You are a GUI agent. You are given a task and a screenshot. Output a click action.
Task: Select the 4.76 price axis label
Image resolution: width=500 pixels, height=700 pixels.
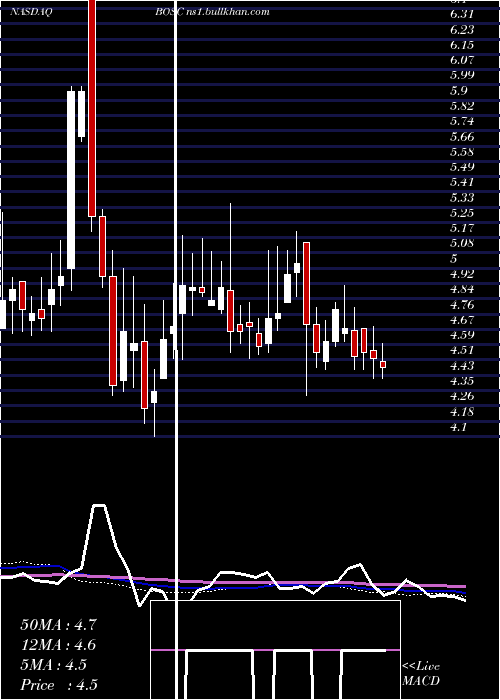462,304
